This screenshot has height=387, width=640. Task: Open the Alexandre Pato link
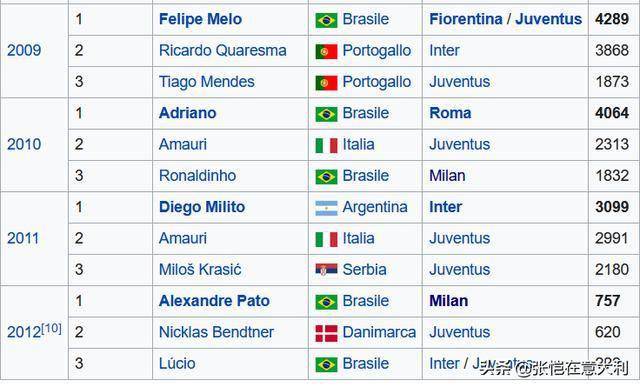214,301
